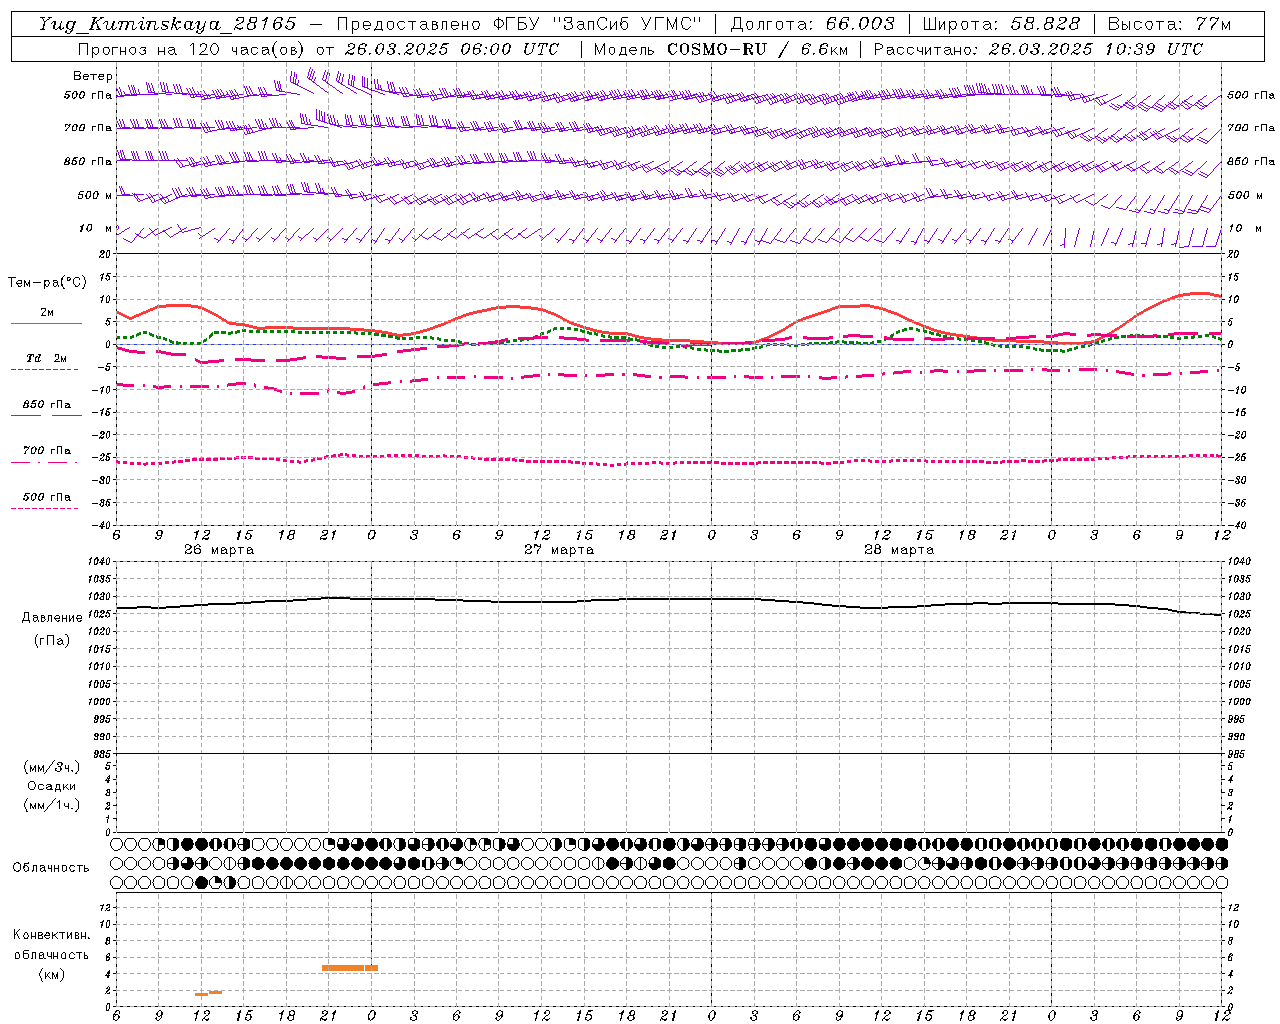Image resolution: width=1280 pixels, height=1024 pixels.
Task: Click the (км) unit under convective cloudiness
Action: coord(52,974)
